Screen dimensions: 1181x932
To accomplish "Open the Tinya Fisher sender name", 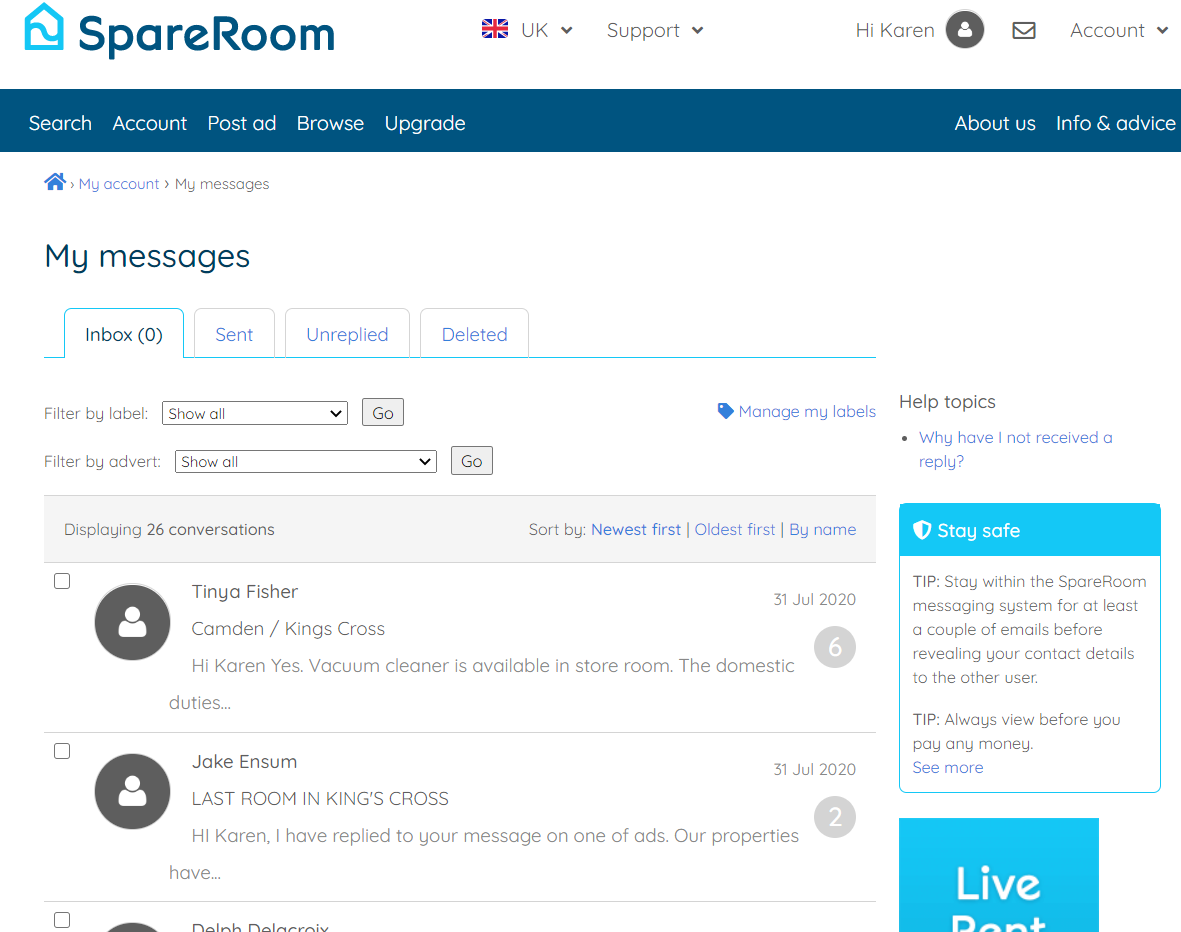I will click(x=245, y=591).
